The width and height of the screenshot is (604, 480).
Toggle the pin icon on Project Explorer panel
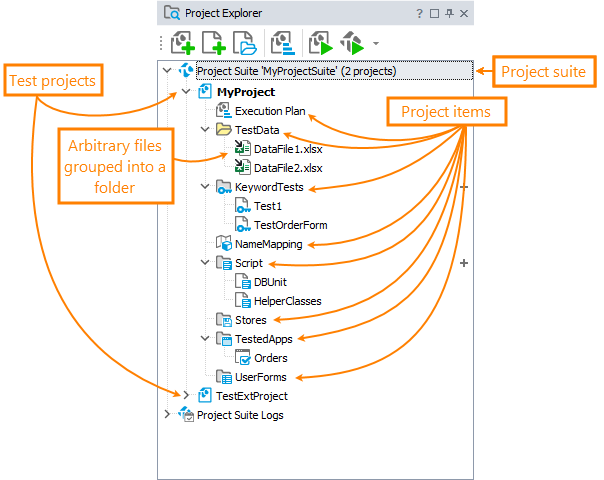[x=451, y=13]
